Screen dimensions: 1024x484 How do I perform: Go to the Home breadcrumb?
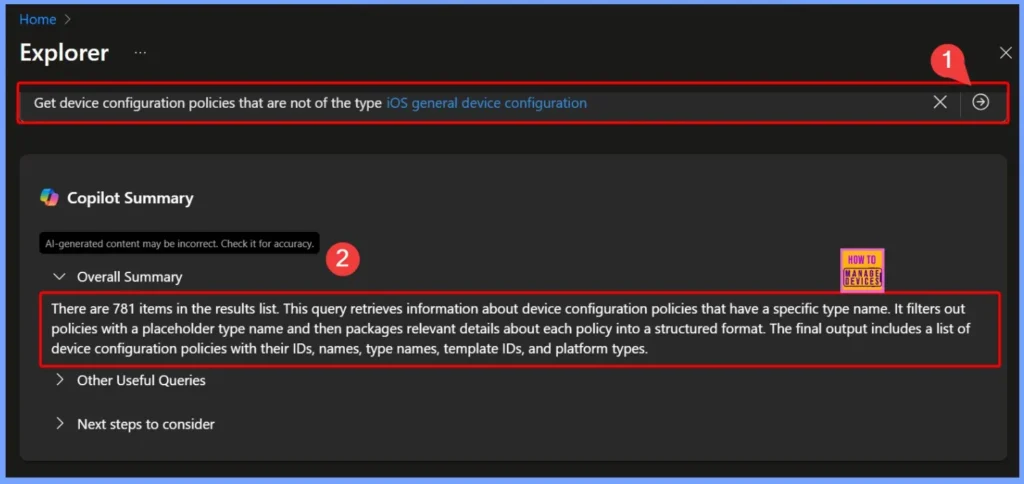tap(37, 20)
